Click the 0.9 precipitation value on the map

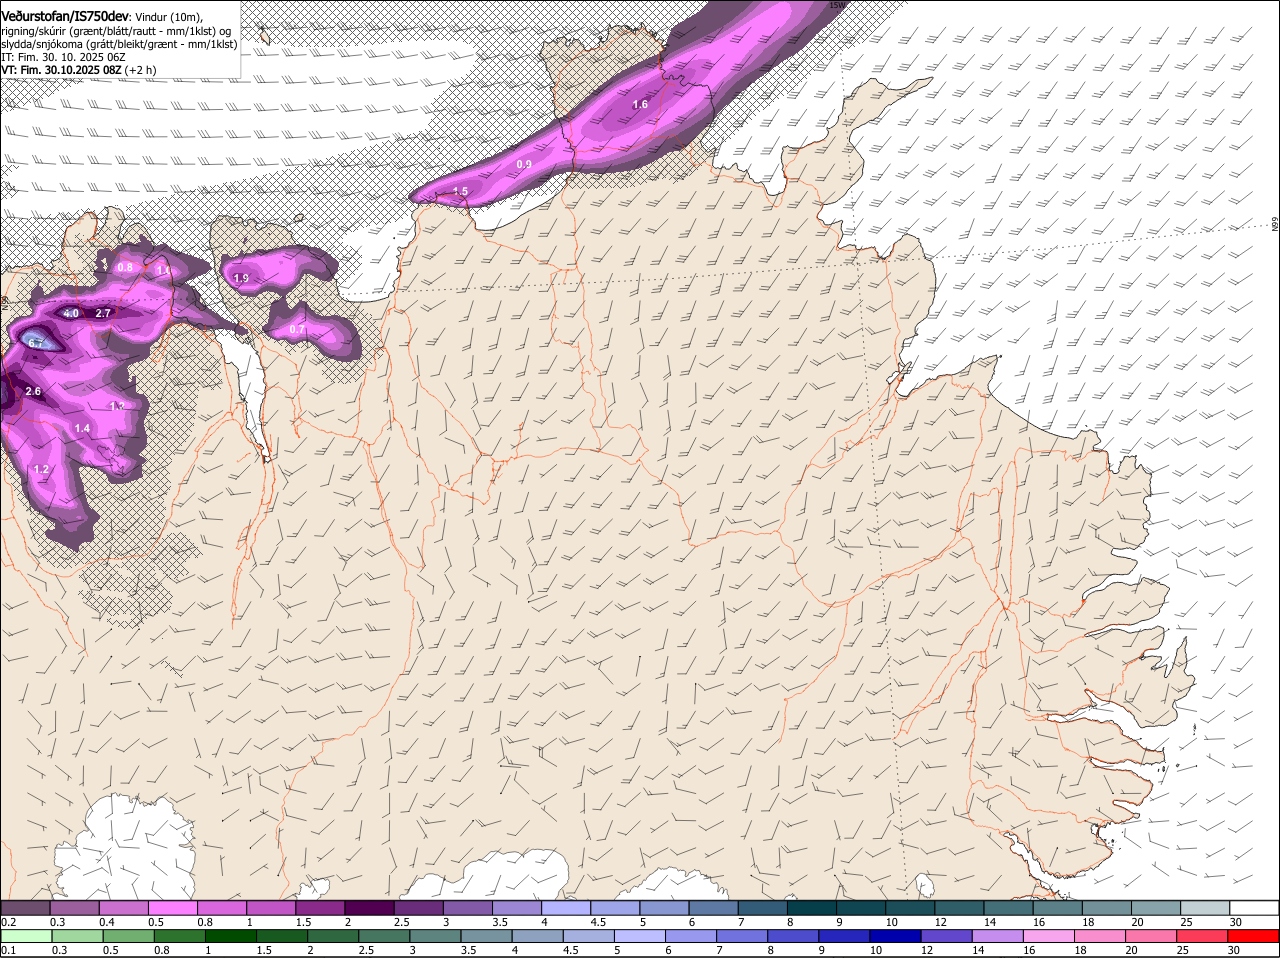pyautogui.click(x=524, y=164)
